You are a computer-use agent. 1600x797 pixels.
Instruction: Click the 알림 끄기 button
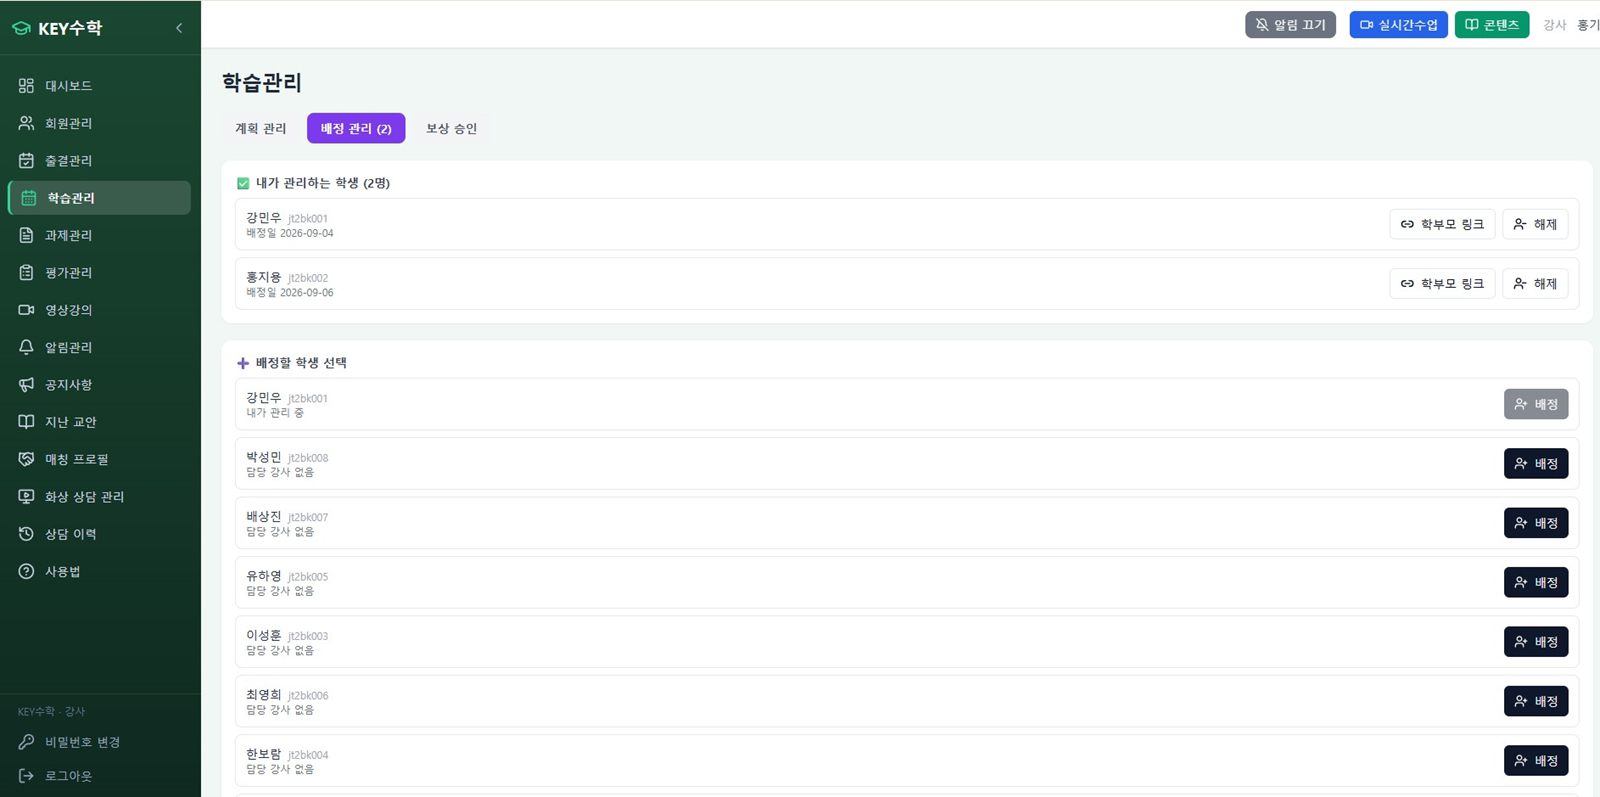click(1290, 25)
